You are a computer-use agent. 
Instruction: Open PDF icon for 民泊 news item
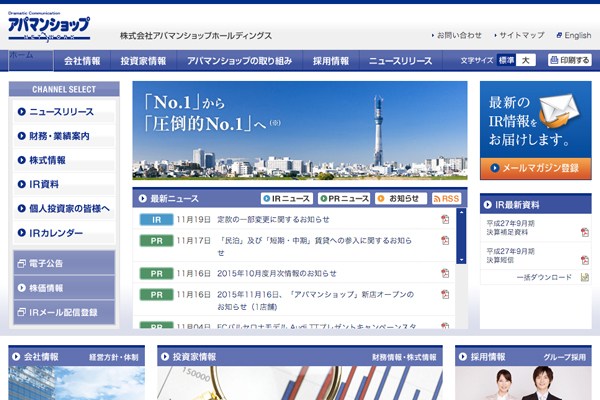coord(445,240)
